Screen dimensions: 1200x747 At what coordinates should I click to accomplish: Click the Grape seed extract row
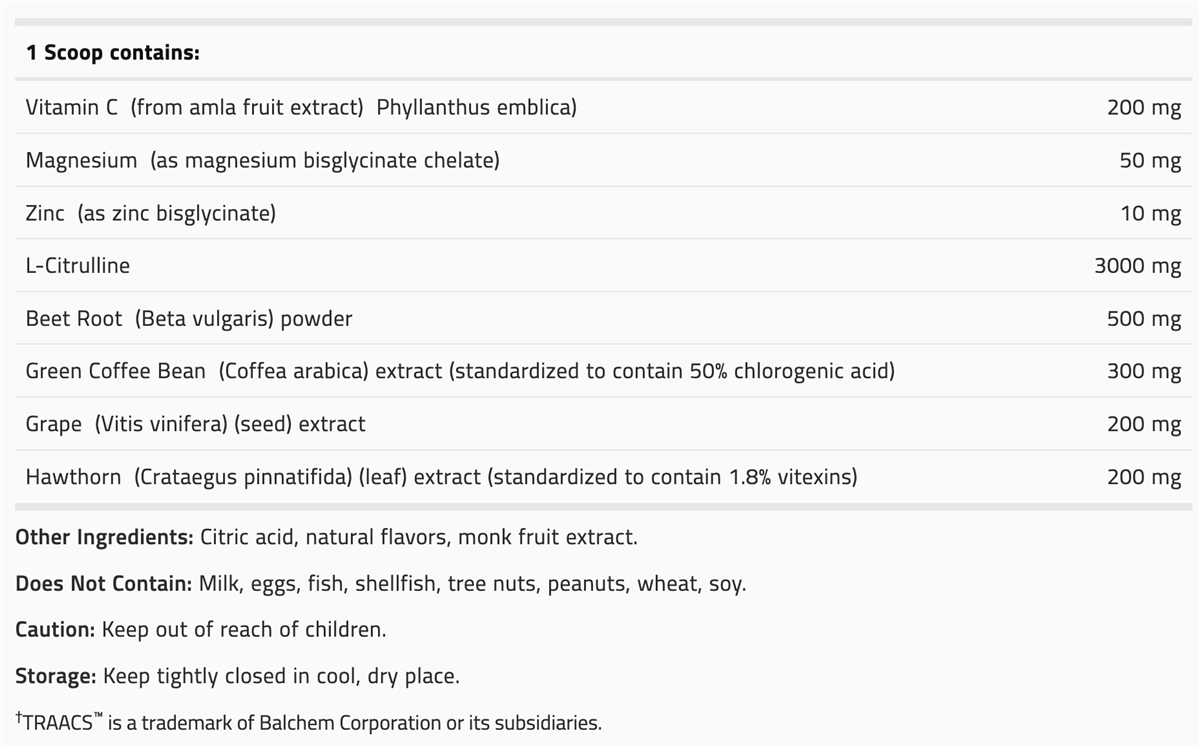pyautogui.click(x=195, y=424)
